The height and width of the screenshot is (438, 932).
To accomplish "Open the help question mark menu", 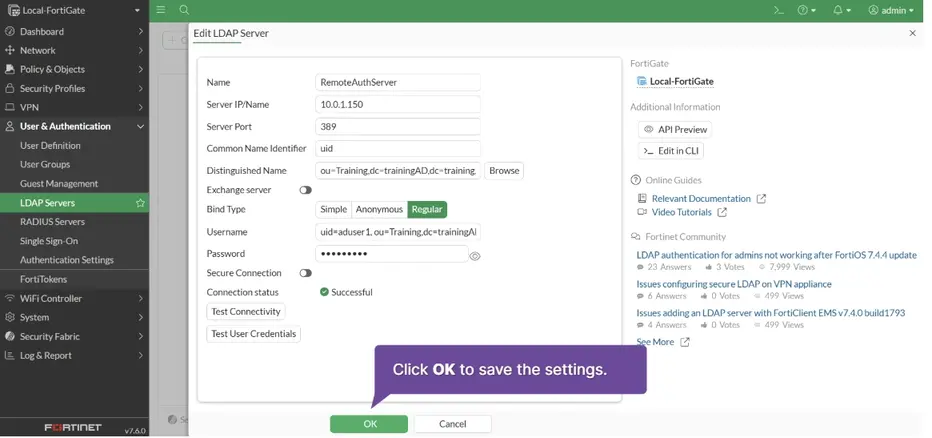I will [807, 10].
